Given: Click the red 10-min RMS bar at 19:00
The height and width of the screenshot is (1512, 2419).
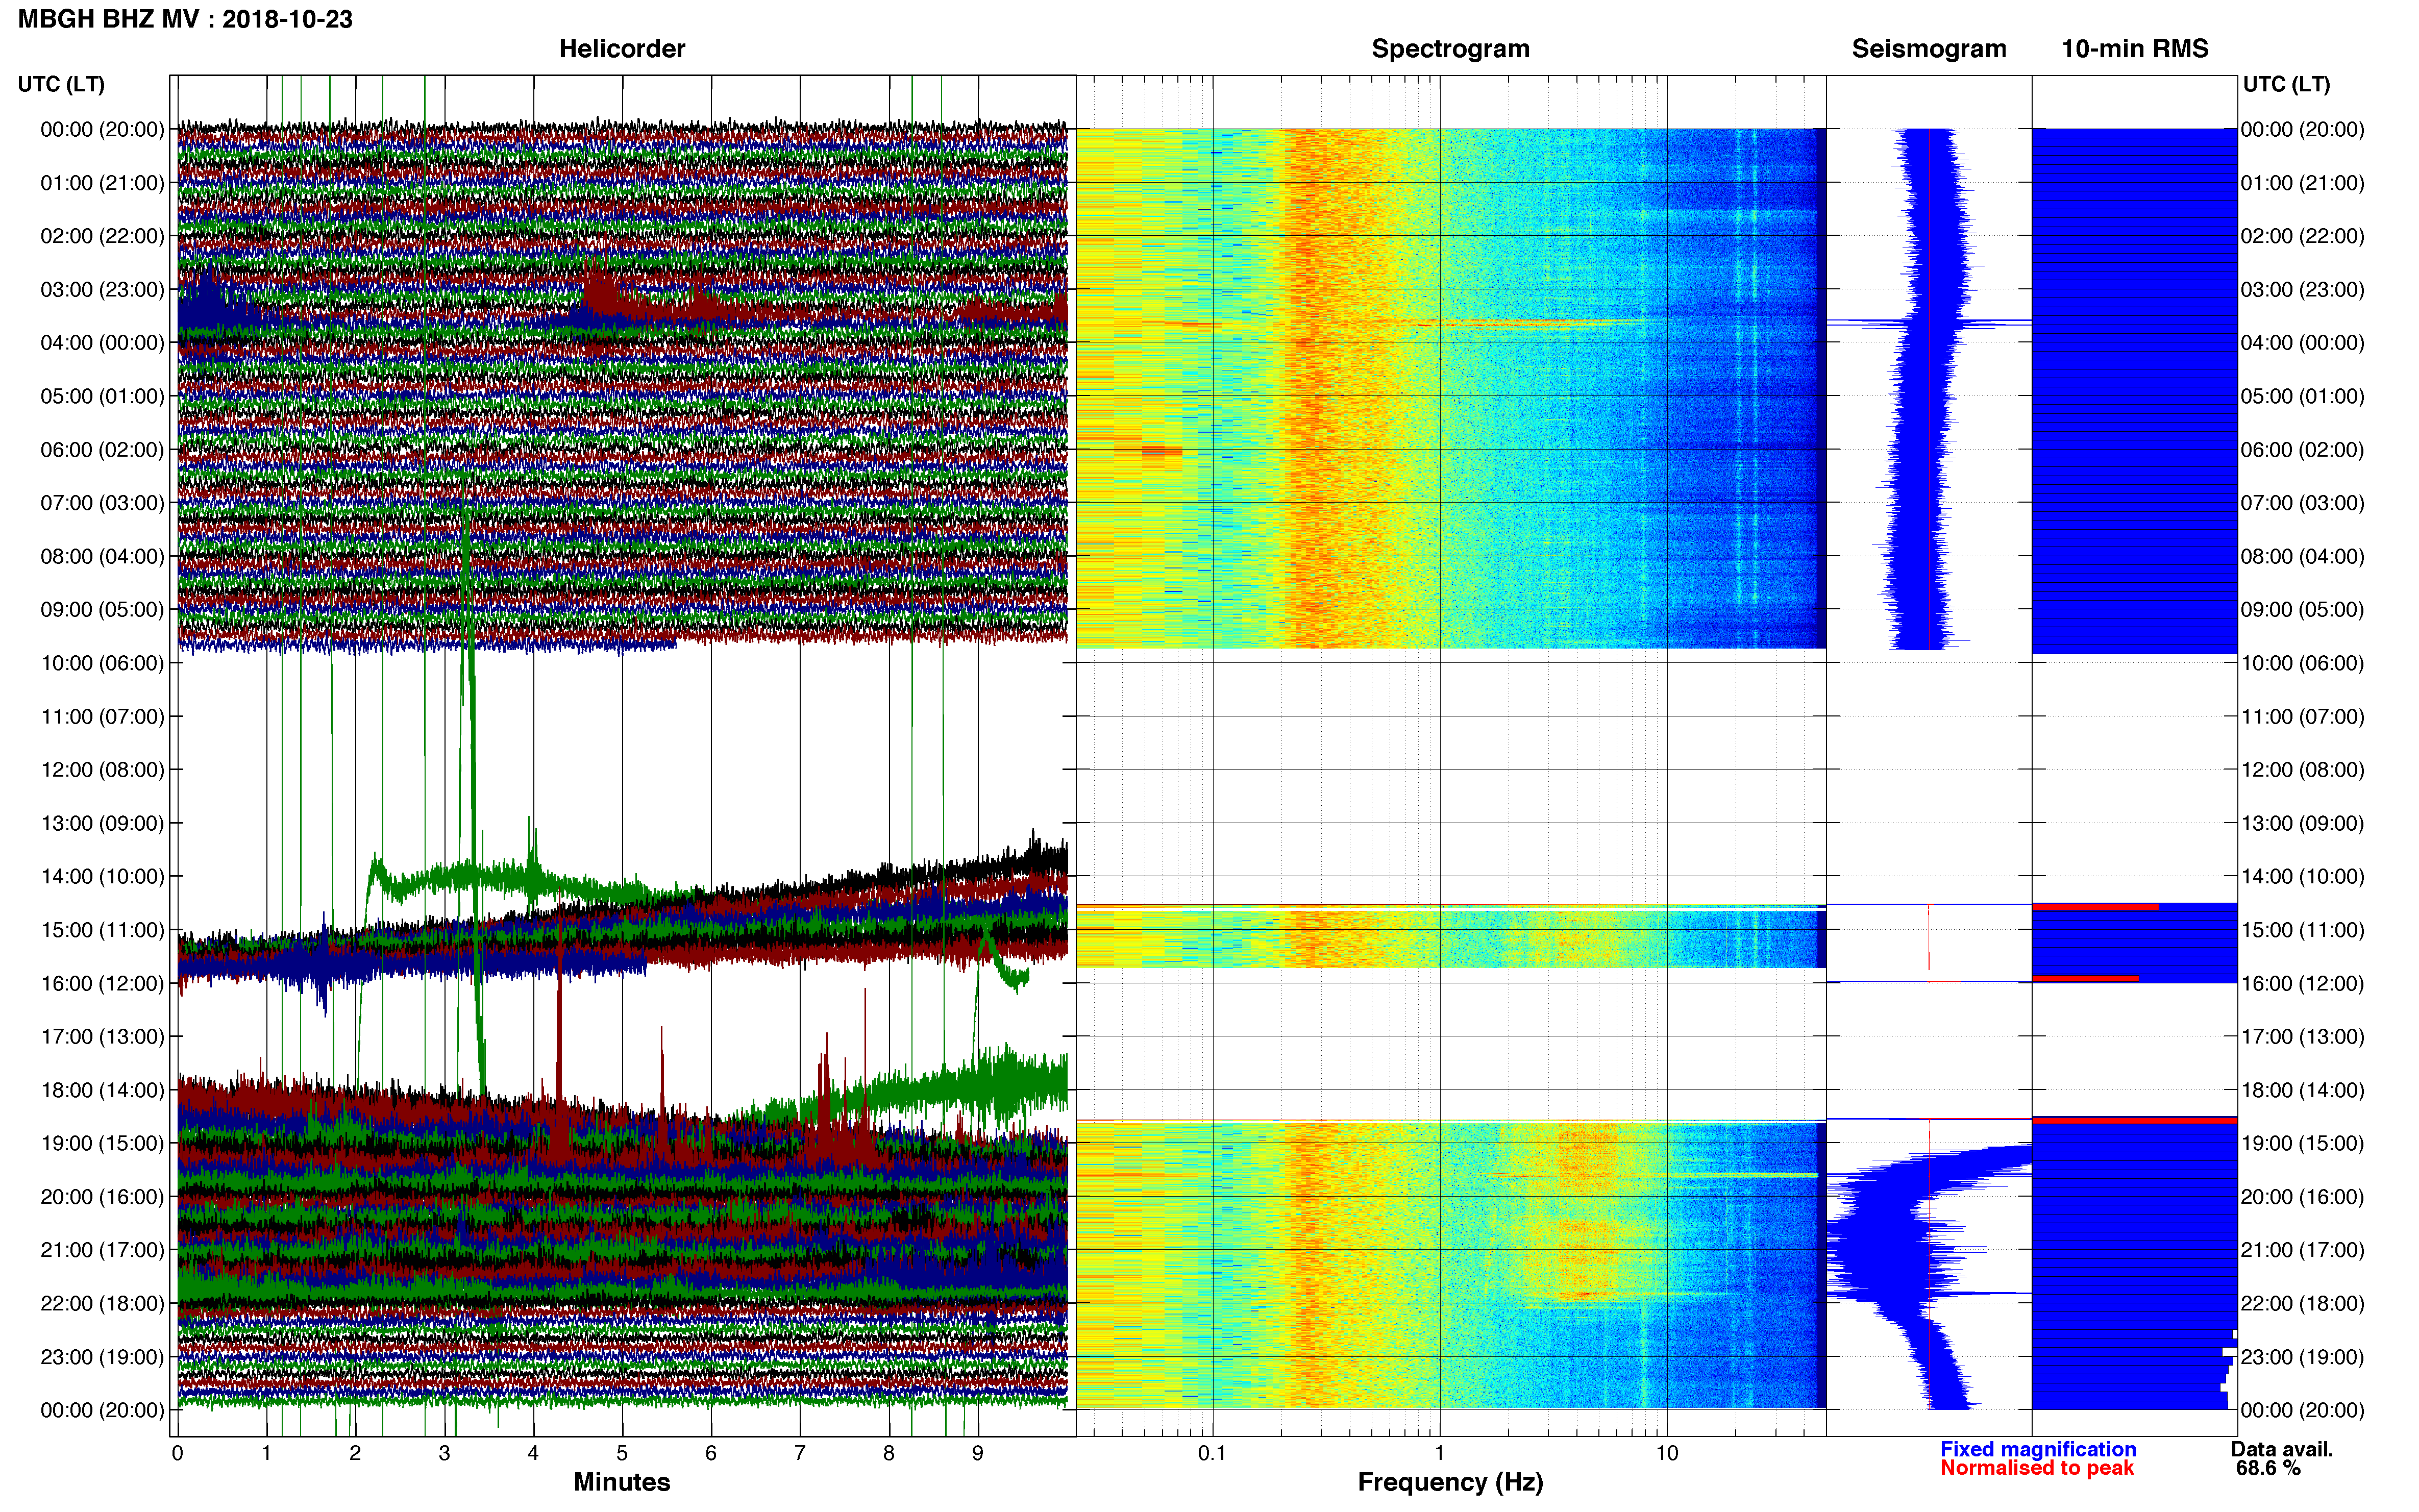Looking at the screenshot, I should click(2134, 1121).
